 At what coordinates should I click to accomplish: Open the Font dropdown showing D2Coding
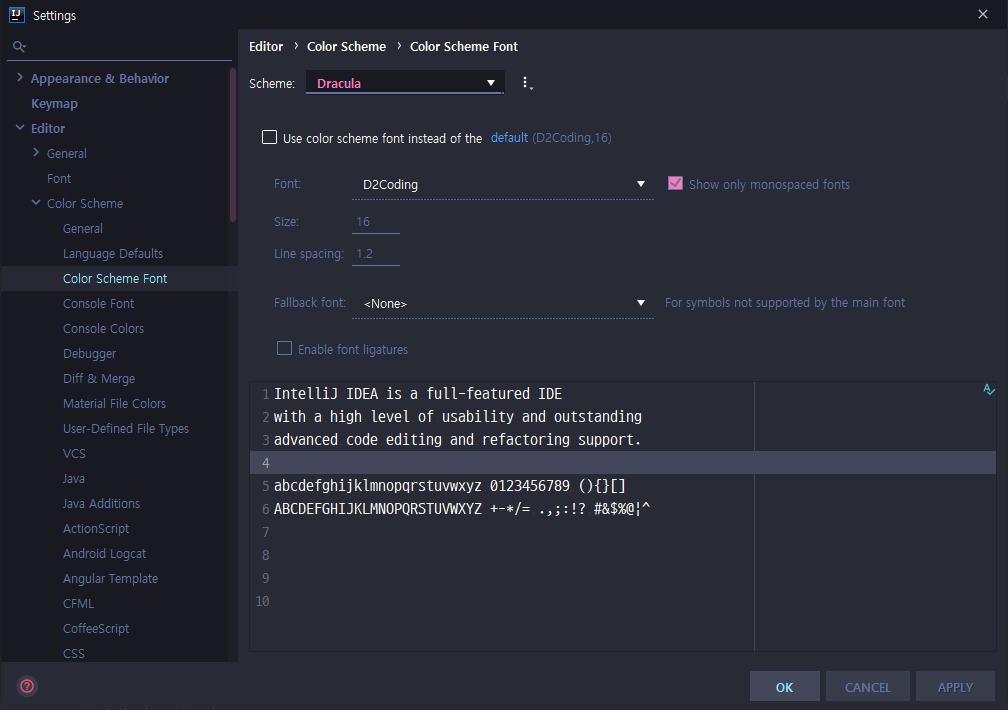pos(503,185)
